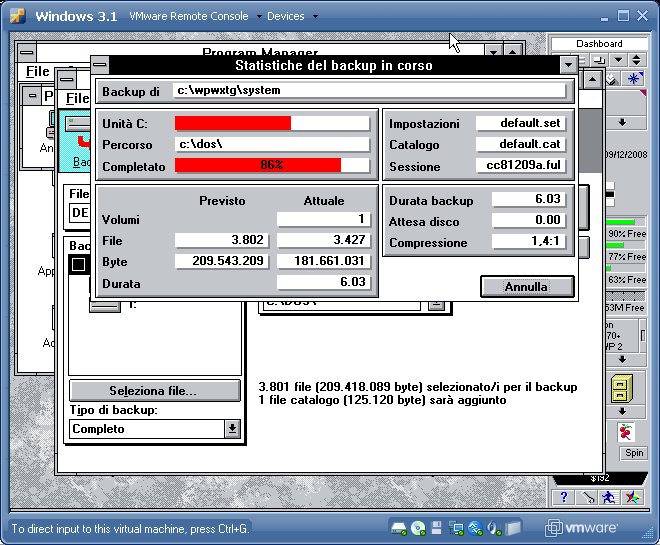
Task: Click the Annulla button to cancel backup
Action: click(x=527, y=287)
